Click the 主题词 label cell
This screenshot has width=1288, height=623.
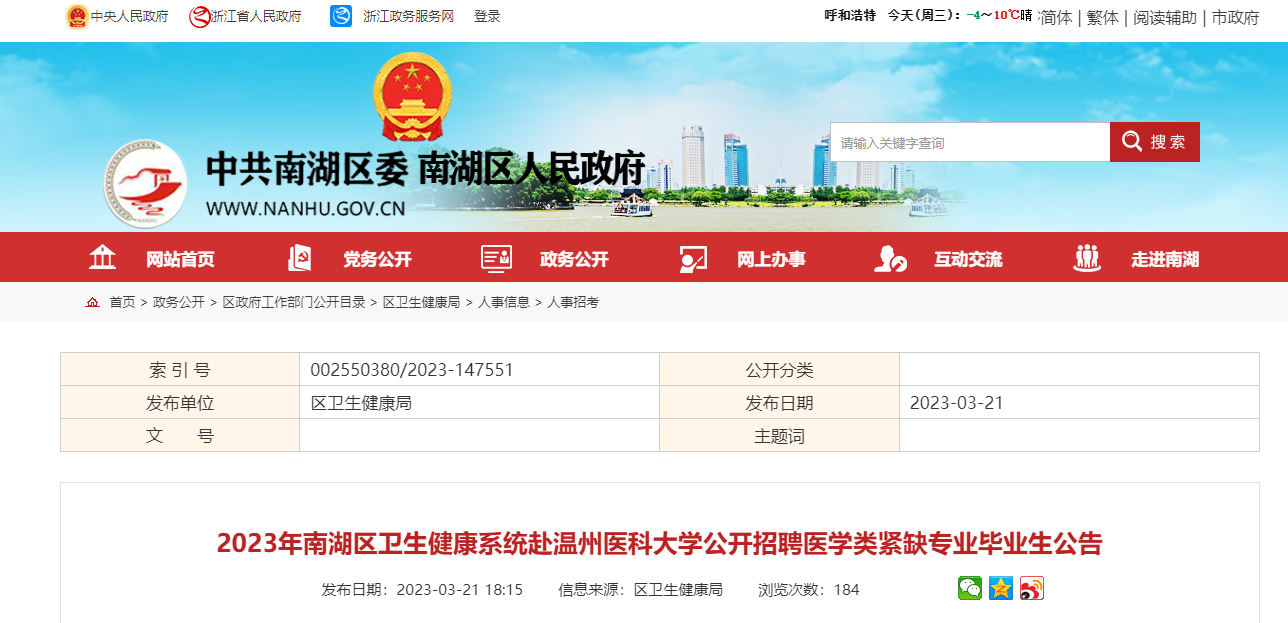tap(779, 436)
